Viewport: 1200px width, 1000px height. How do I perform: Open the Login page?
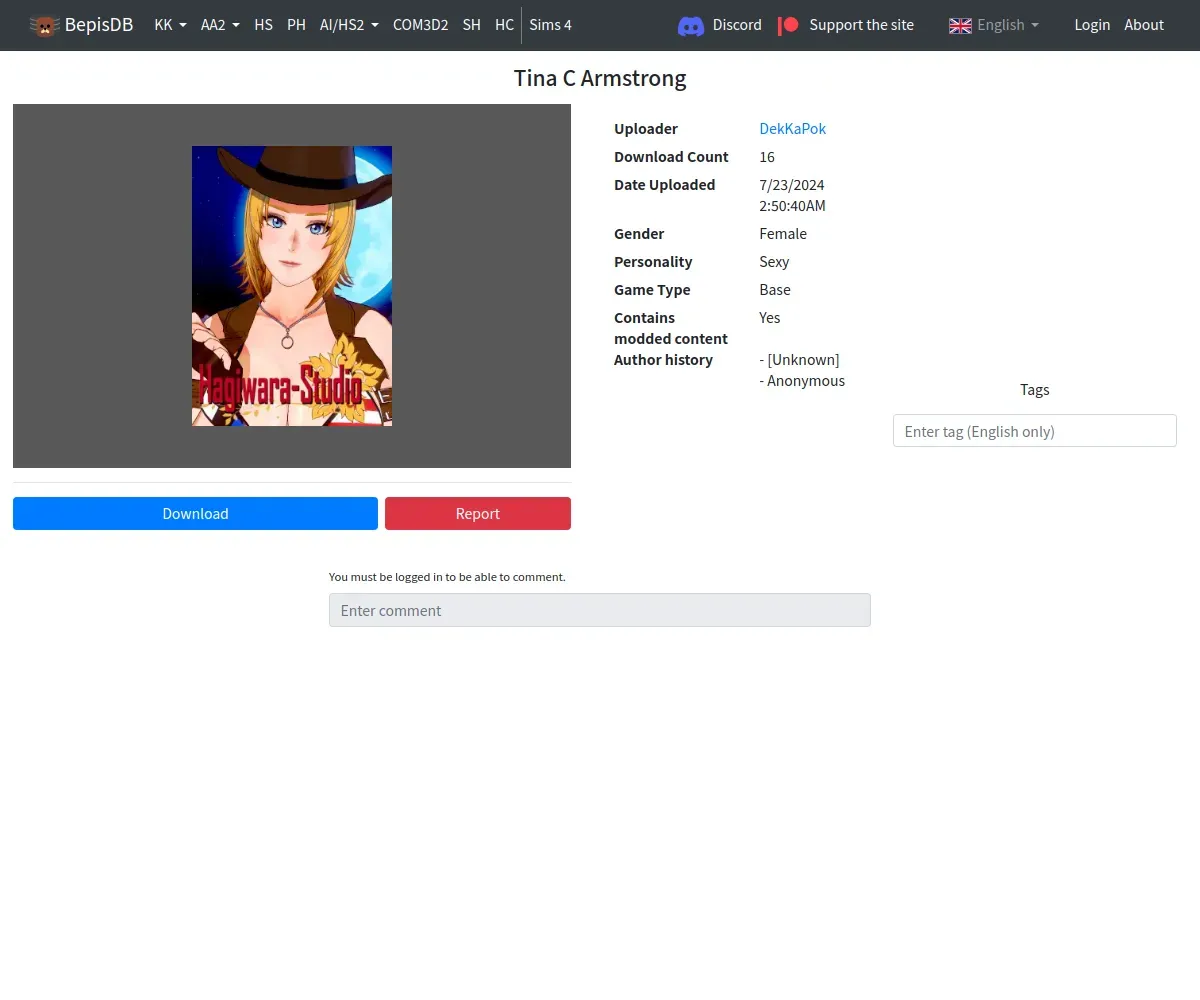click(1092, 25)
